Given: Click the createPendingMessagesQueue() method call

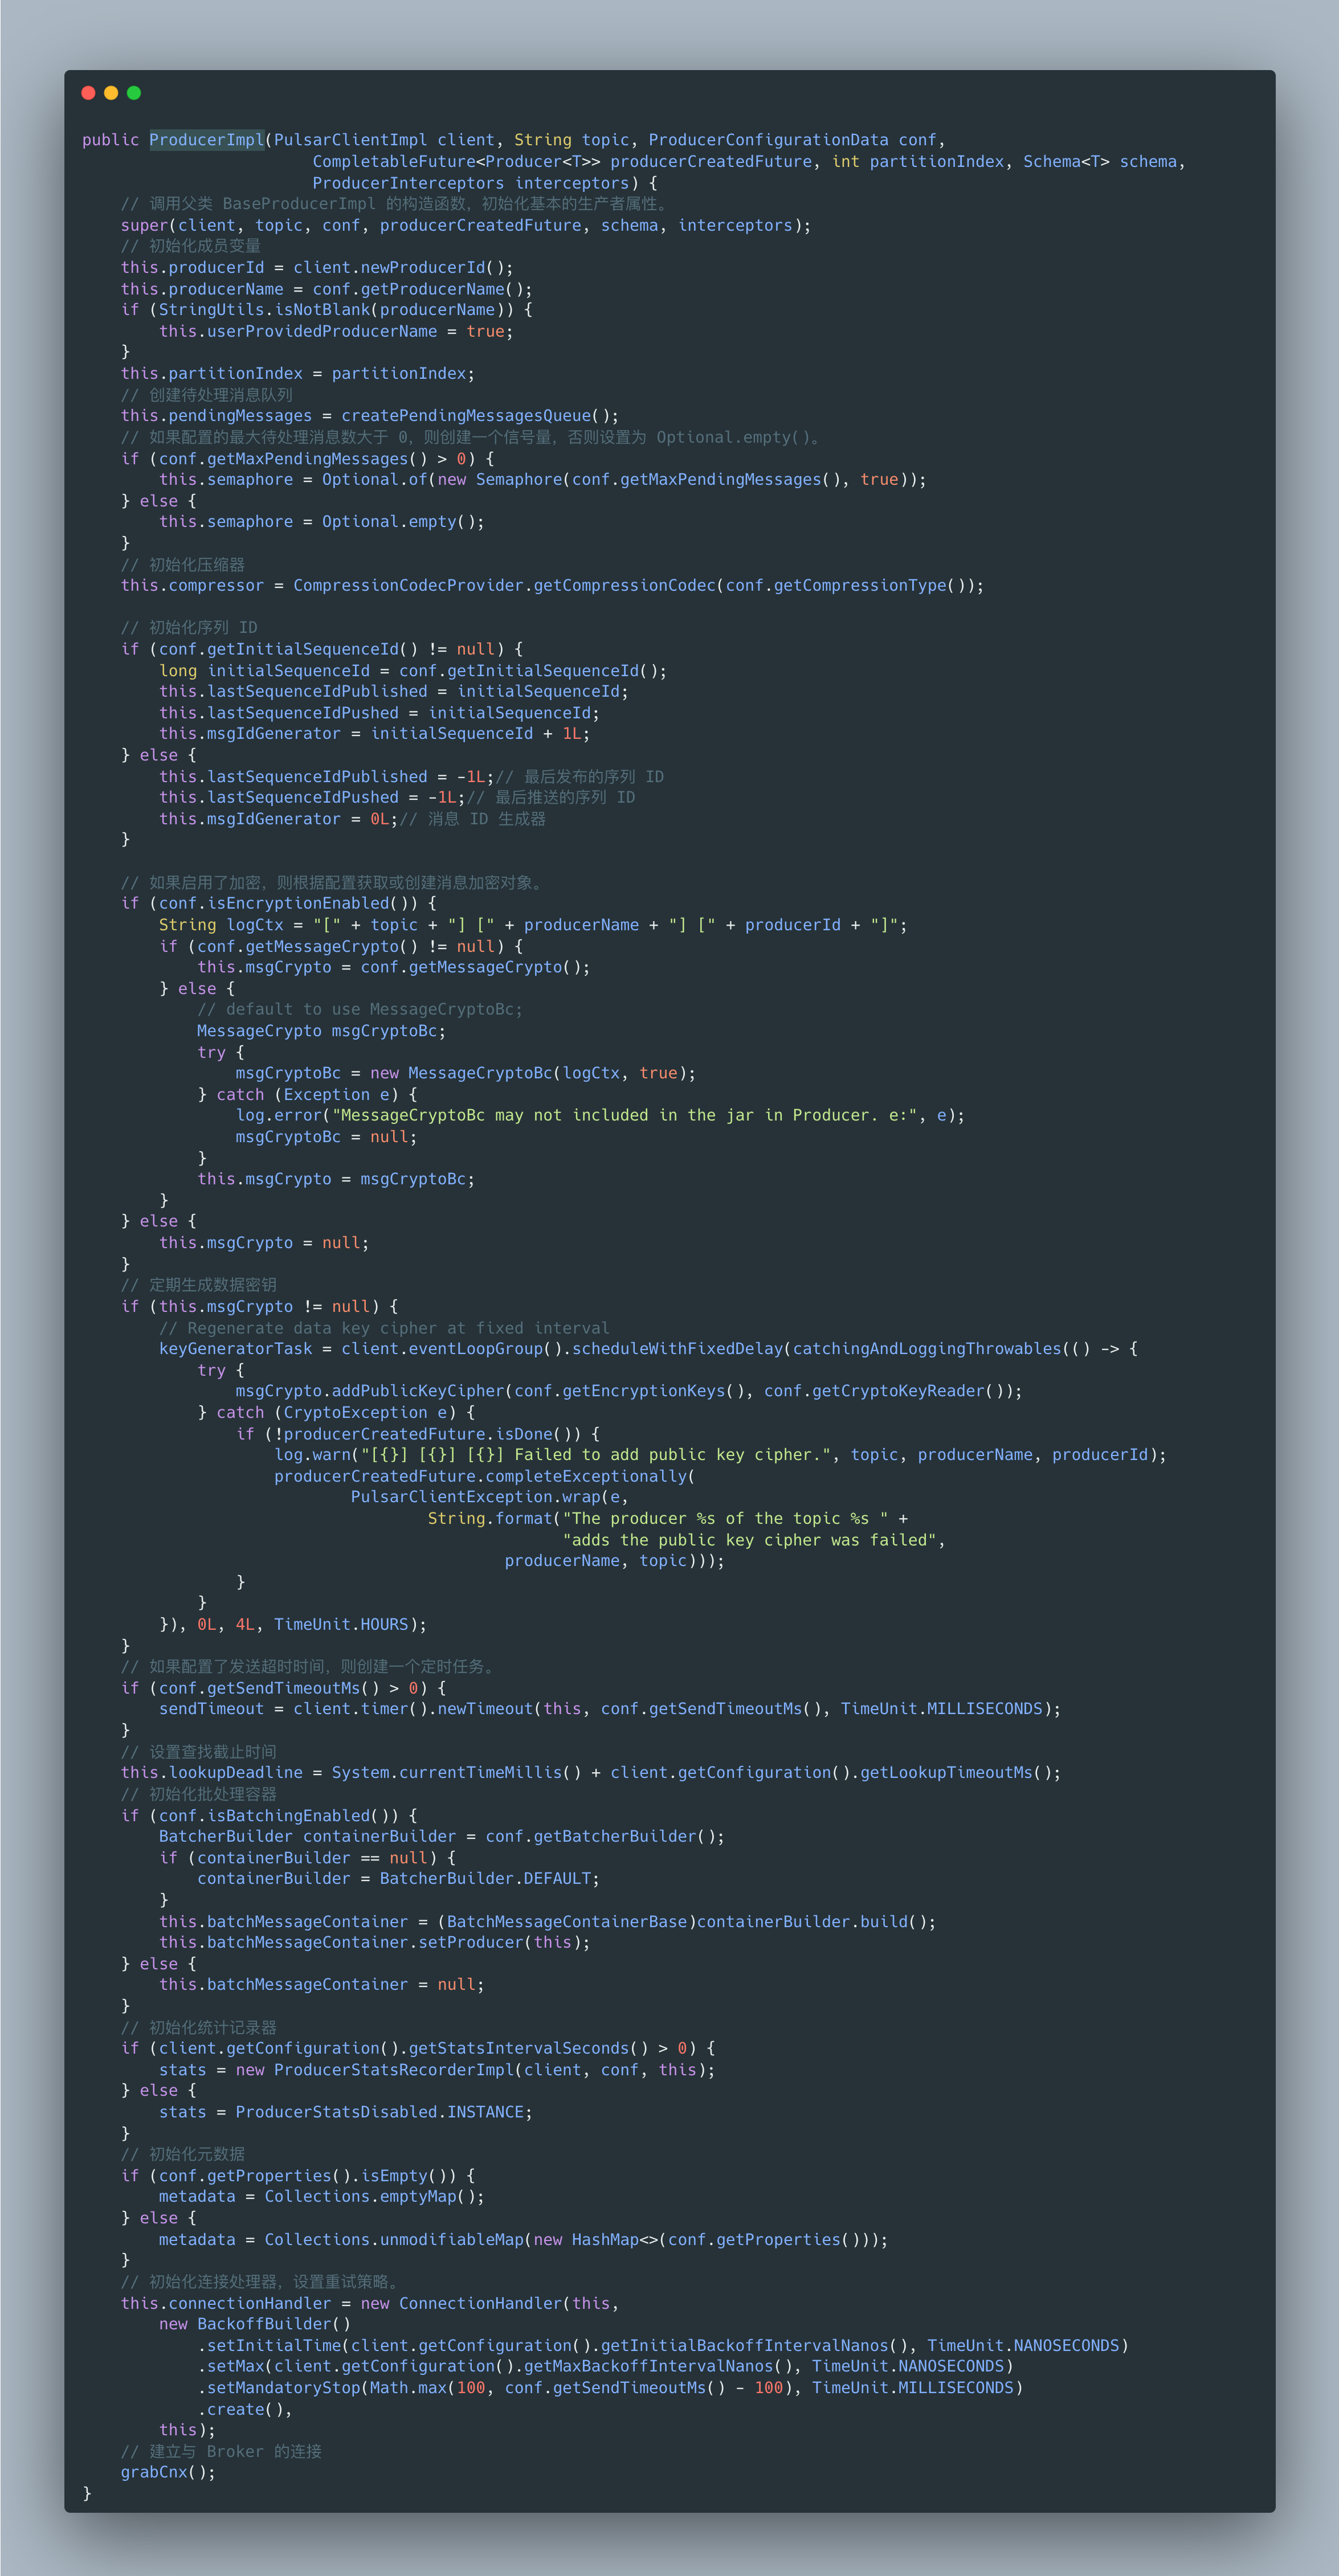Looking at the screenshot, I should coord(479,416).
